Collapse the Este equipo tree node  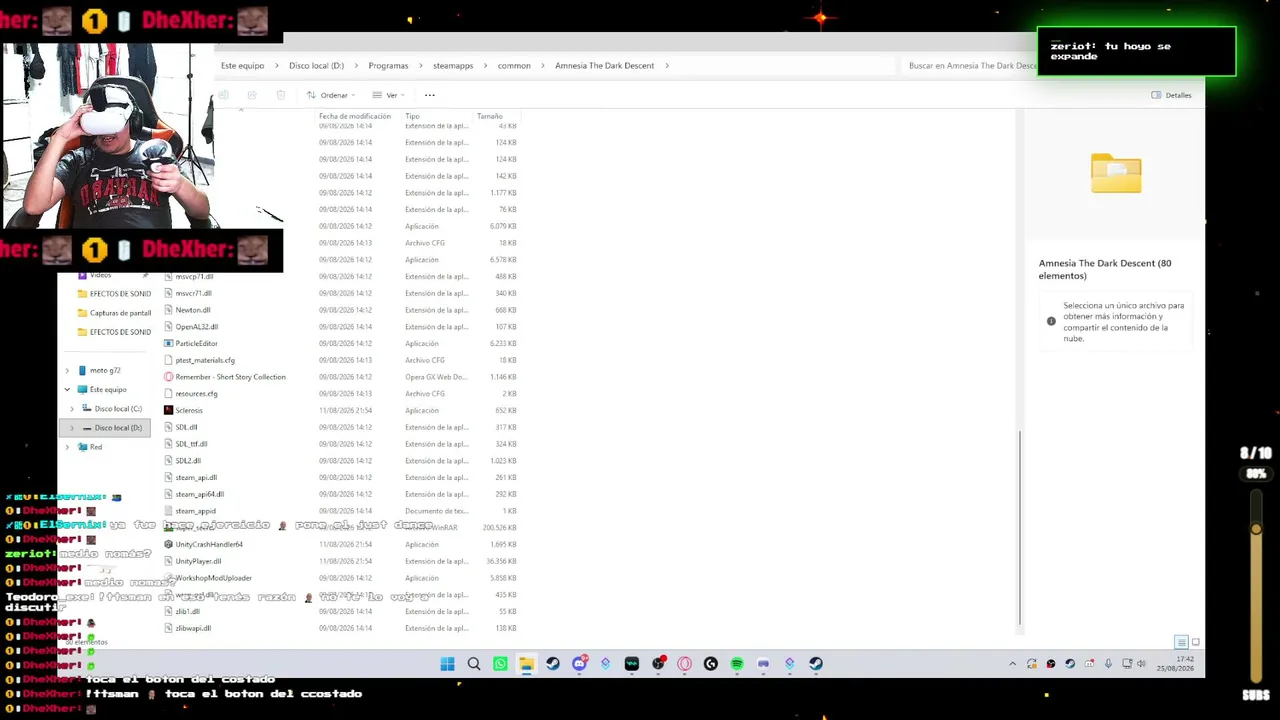(x=67, y=390)
